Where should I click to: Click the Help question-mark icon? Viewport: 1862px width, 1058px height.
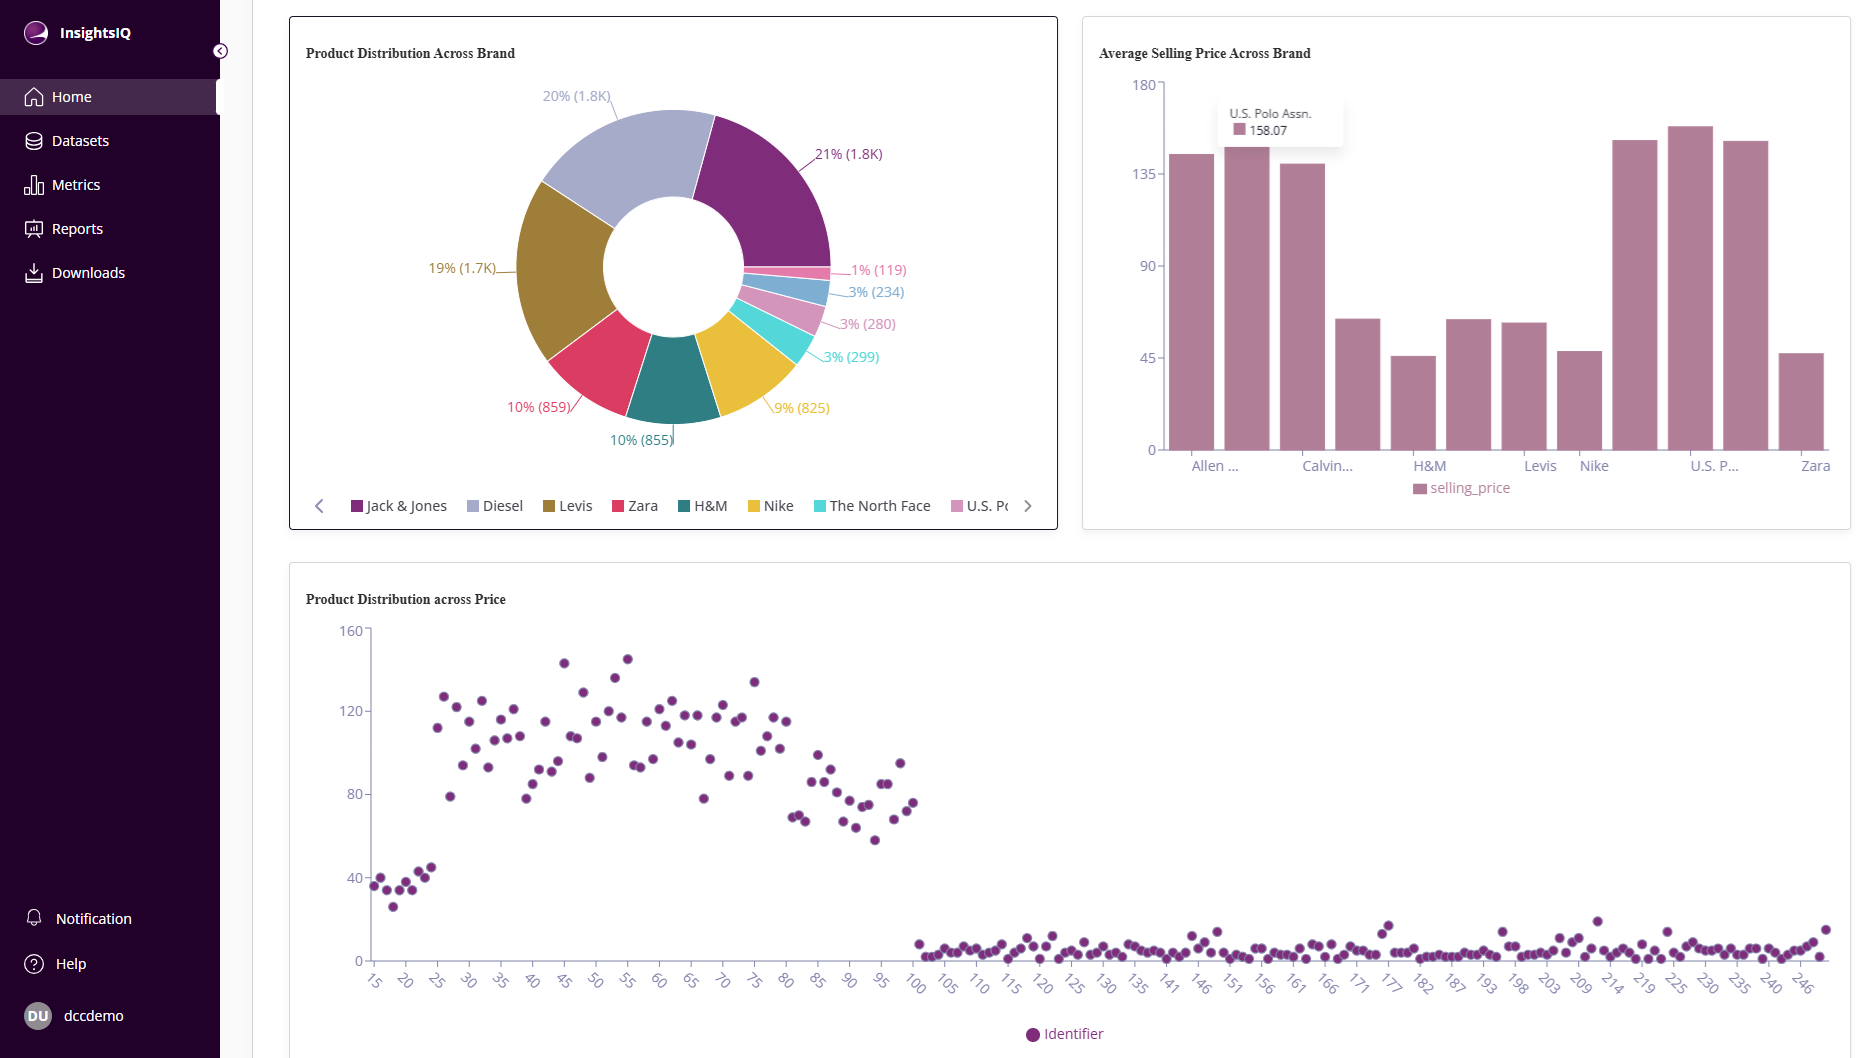pyautogui.click(x=34, y=963)
